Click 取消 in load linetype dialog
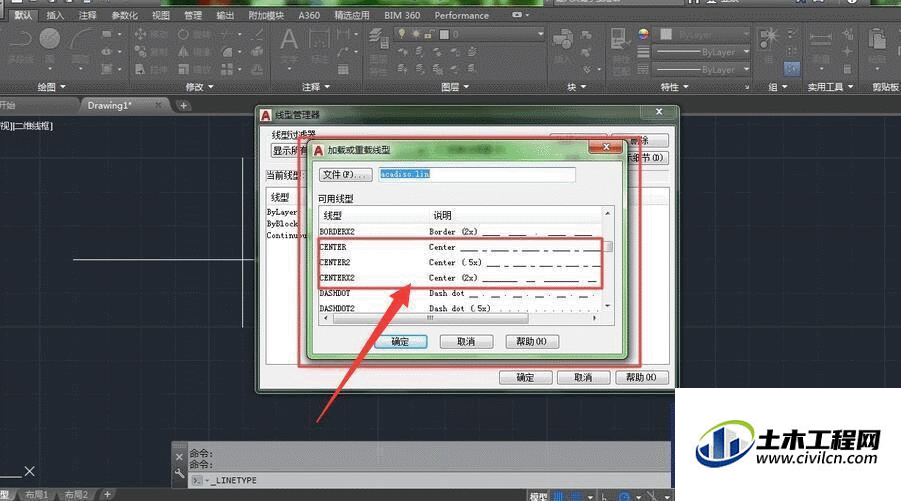 point(466,342)
